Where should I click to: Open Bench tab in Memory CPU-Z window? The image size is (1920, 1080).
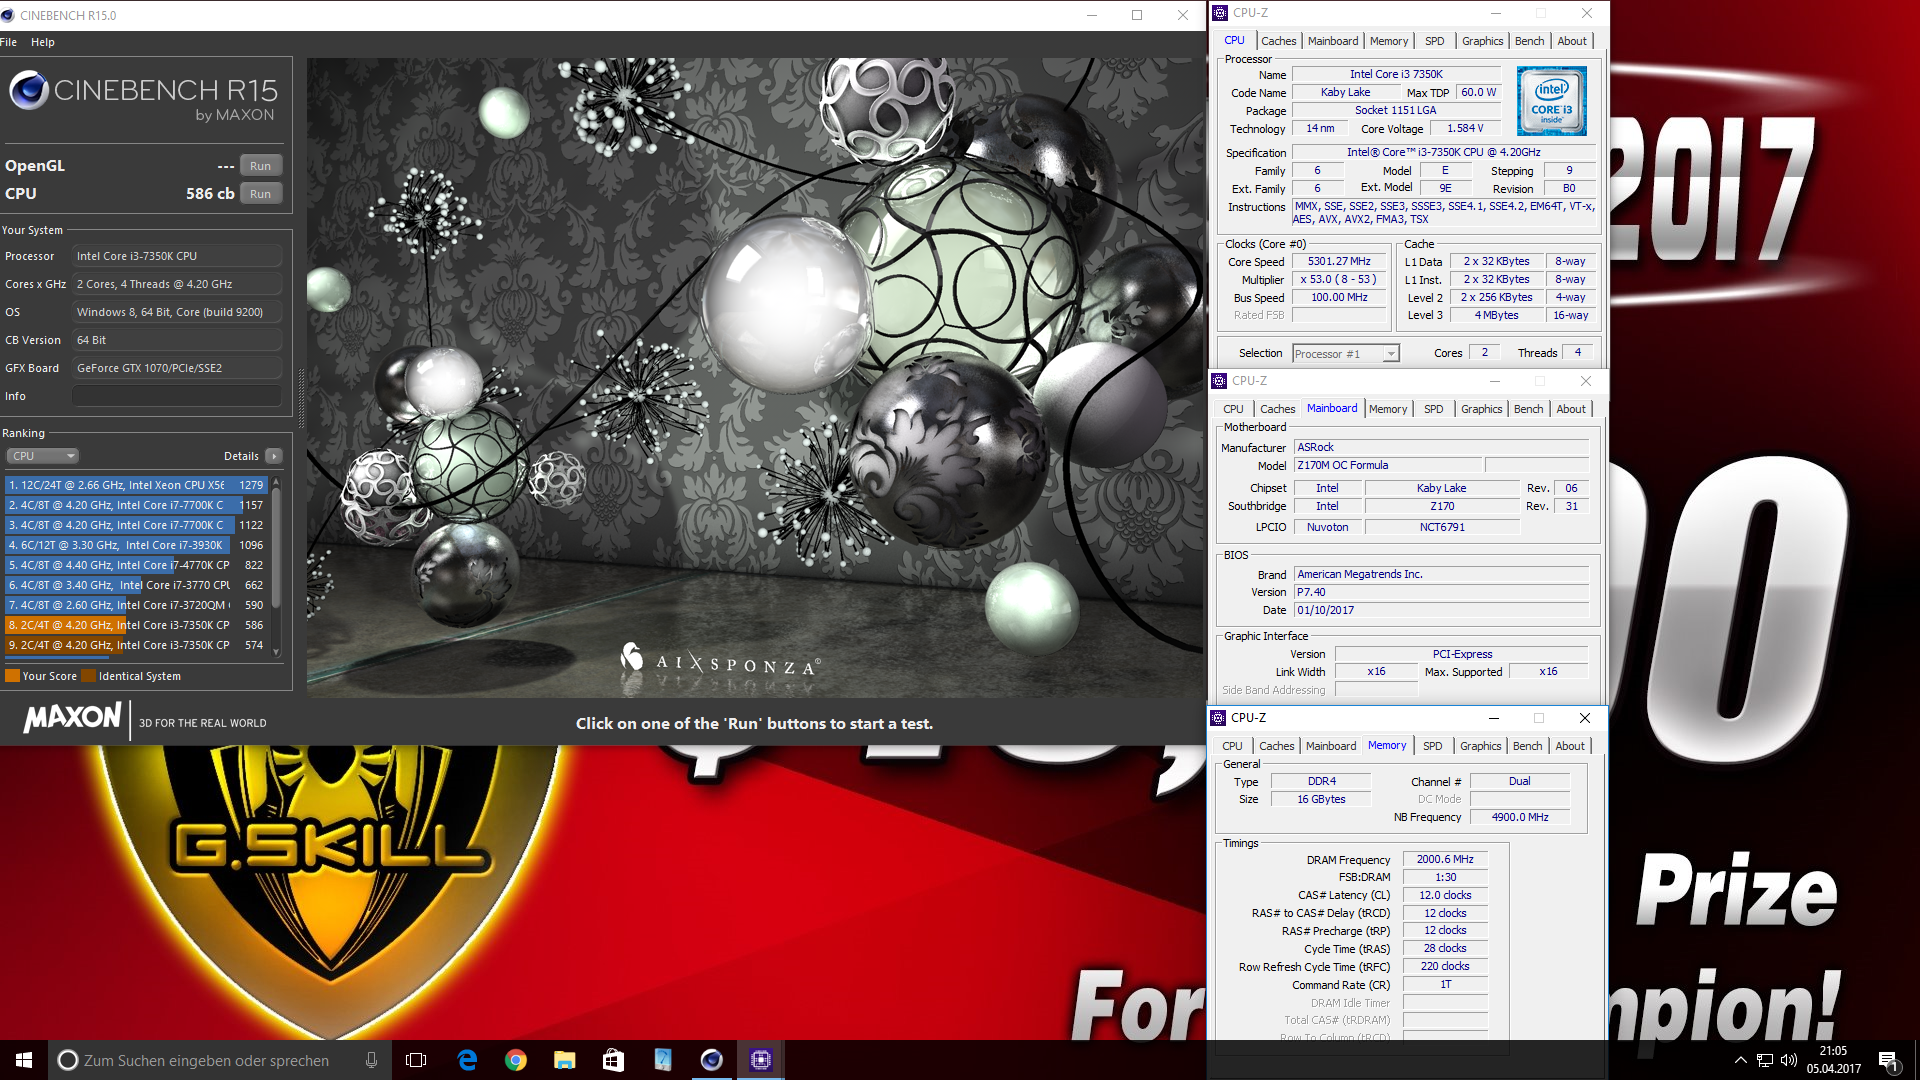coord(1527,746)
